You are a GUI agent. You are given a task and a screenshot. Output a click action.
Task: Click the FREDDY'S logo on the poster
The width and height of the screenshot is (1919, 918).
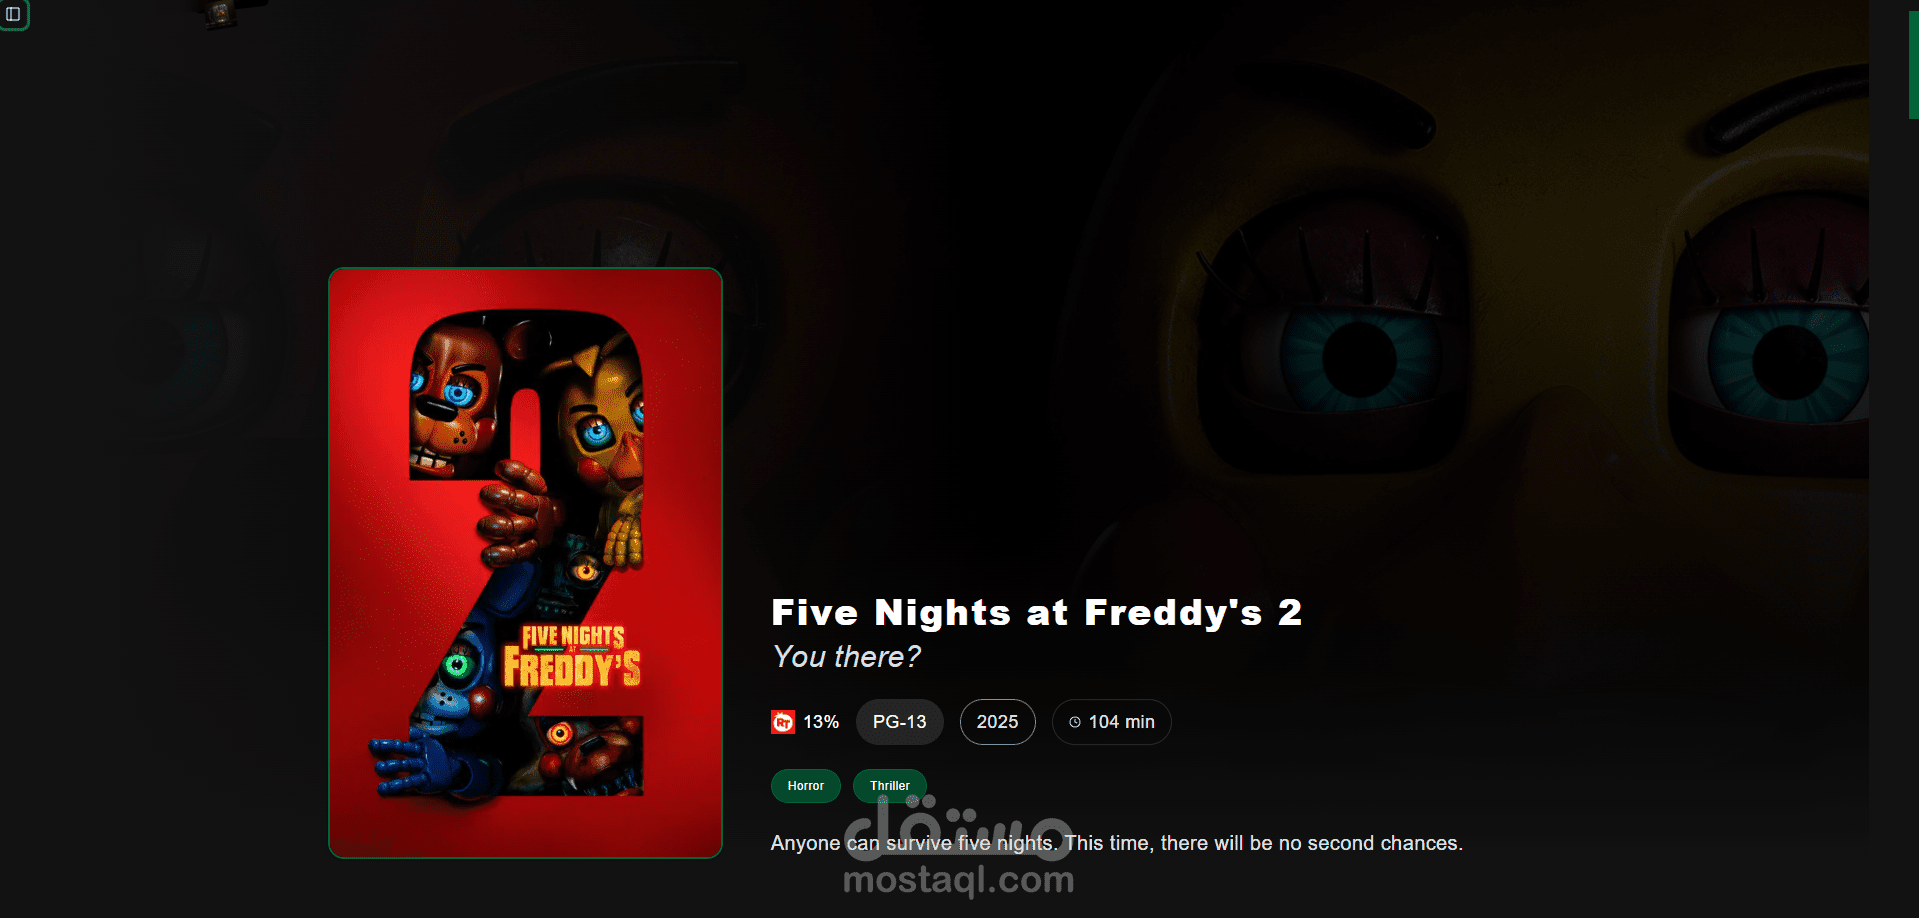572,667
